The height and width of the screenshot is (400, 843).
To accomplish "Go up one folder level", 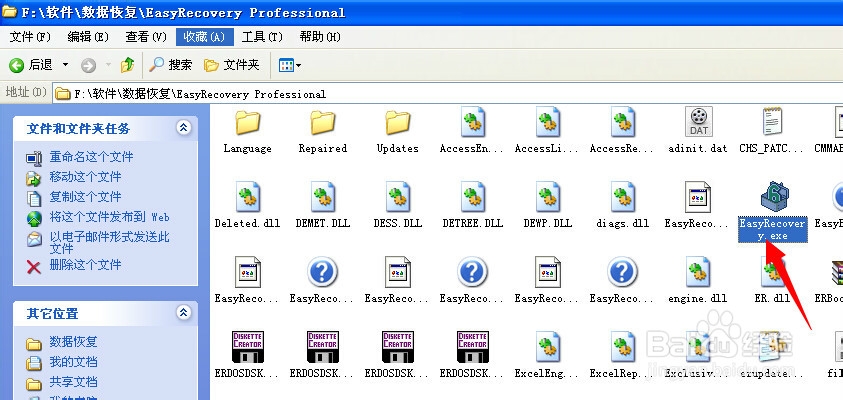I will [x=127, y=65].
